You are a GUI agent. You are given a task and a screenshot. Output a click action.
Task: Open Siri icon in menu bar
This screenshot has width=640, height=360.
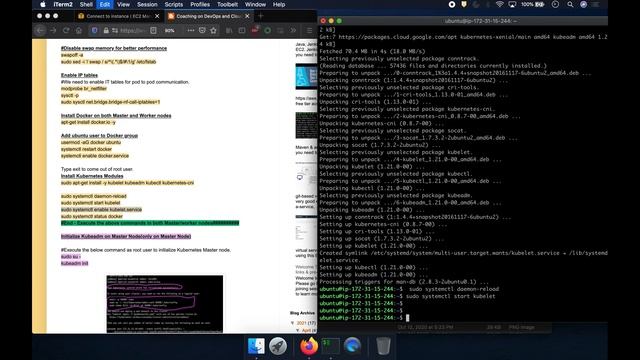tap(584, 4)
